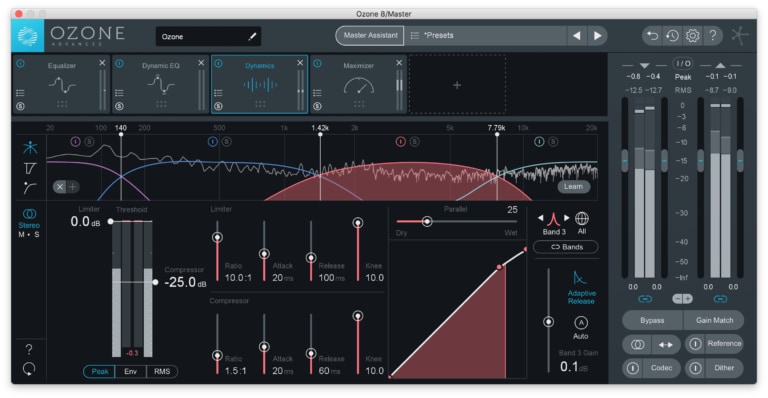Select the crossover view icon in sidebar
768x398 pixels.
click(29, 147)
